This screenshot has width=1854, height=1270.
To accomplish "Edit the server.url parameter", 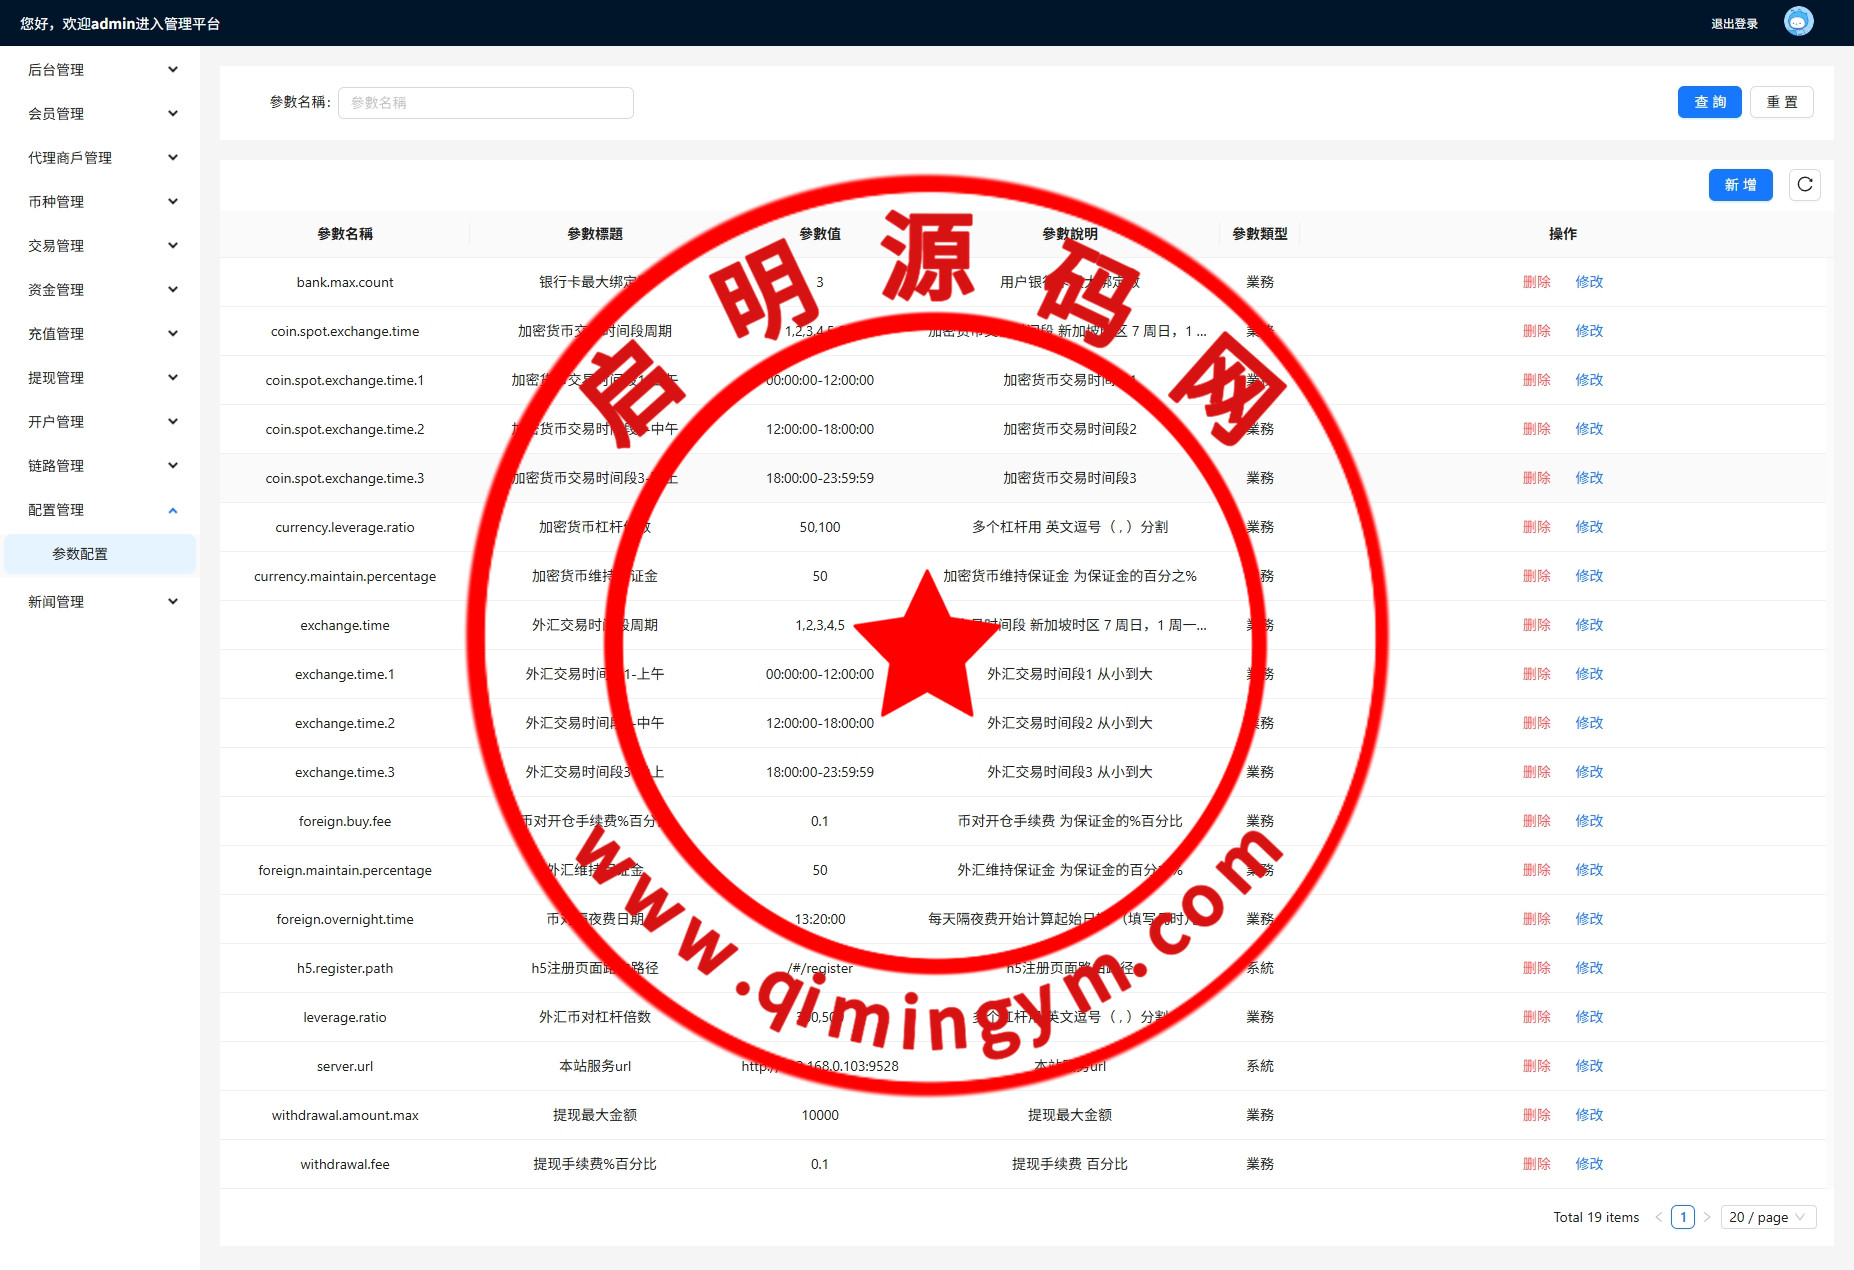I will point(1589,1066).
